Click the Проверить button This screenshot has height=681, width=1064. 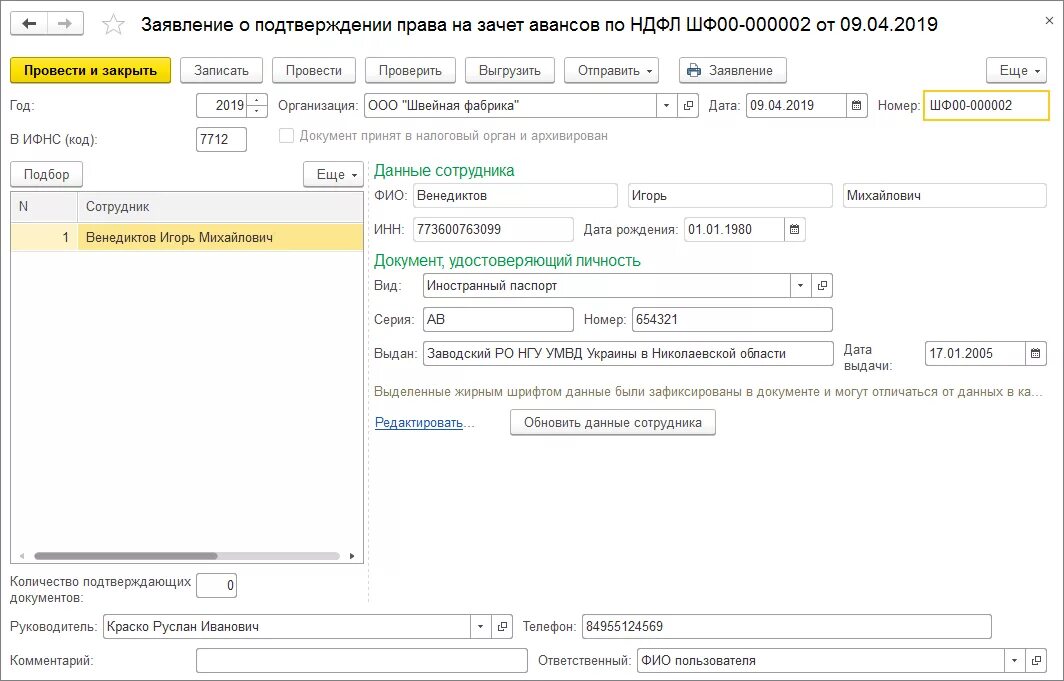point(410,71)
